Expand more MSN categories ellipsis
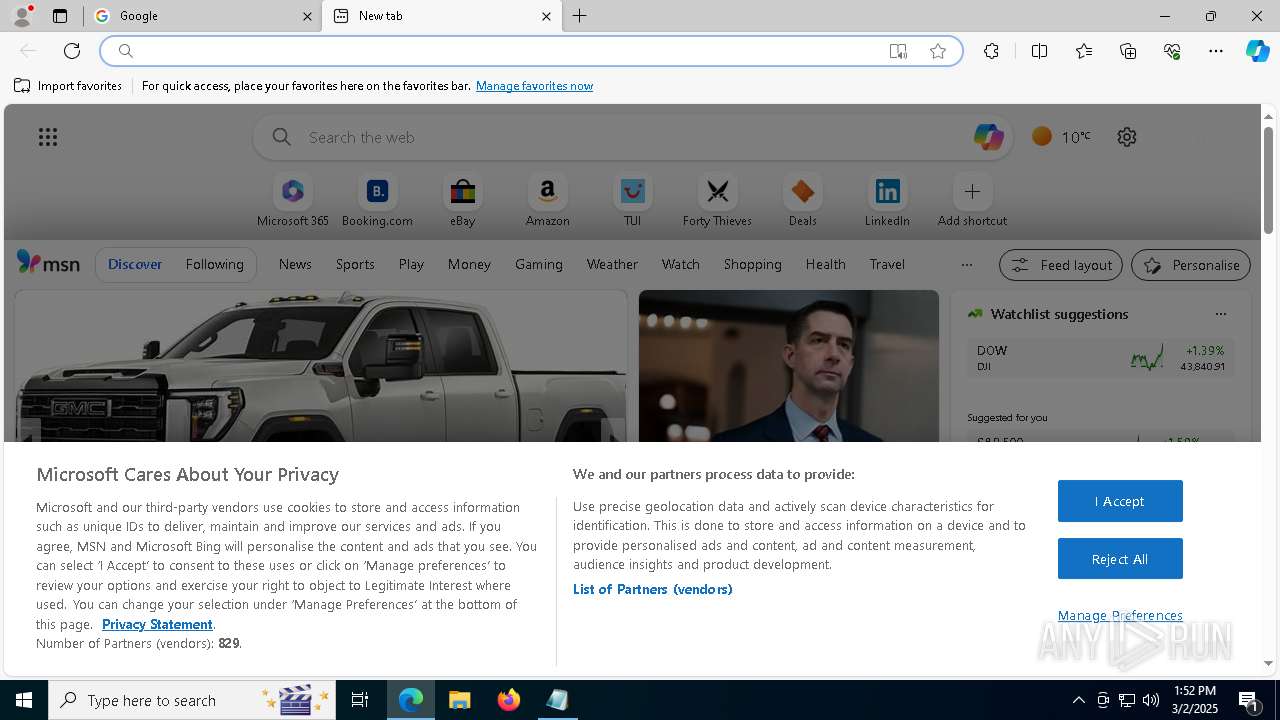This screenshot has height=720, width=1280. click(966, 265)
